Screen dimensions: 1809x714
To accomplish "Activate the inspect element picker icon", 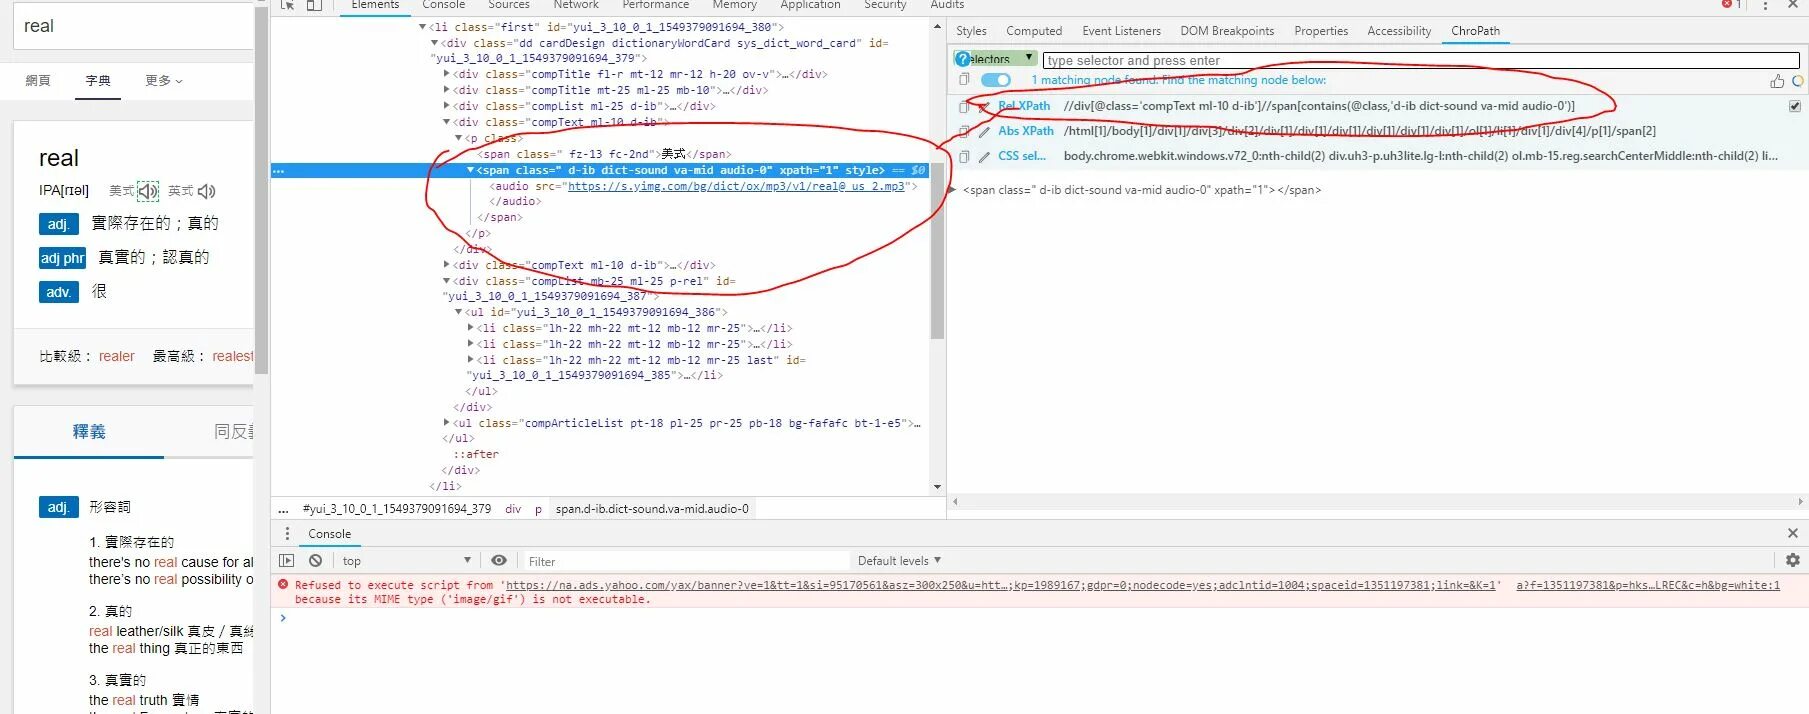I will pos(287,5).
